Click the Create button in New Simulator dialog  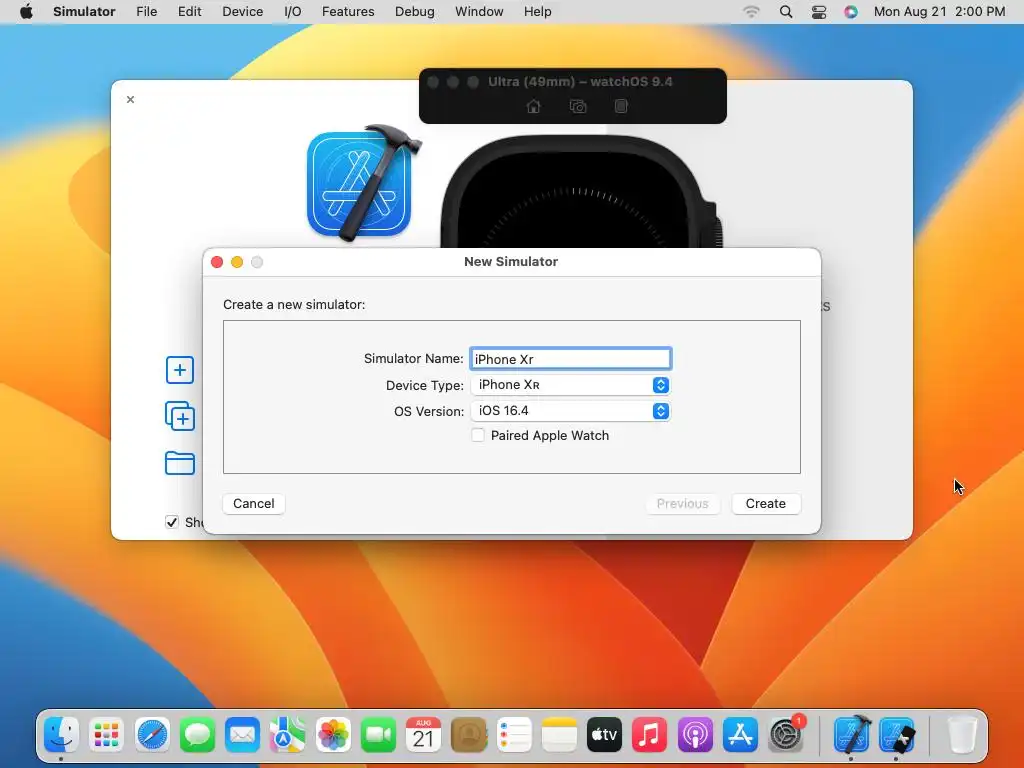click(x=765, y=504)
